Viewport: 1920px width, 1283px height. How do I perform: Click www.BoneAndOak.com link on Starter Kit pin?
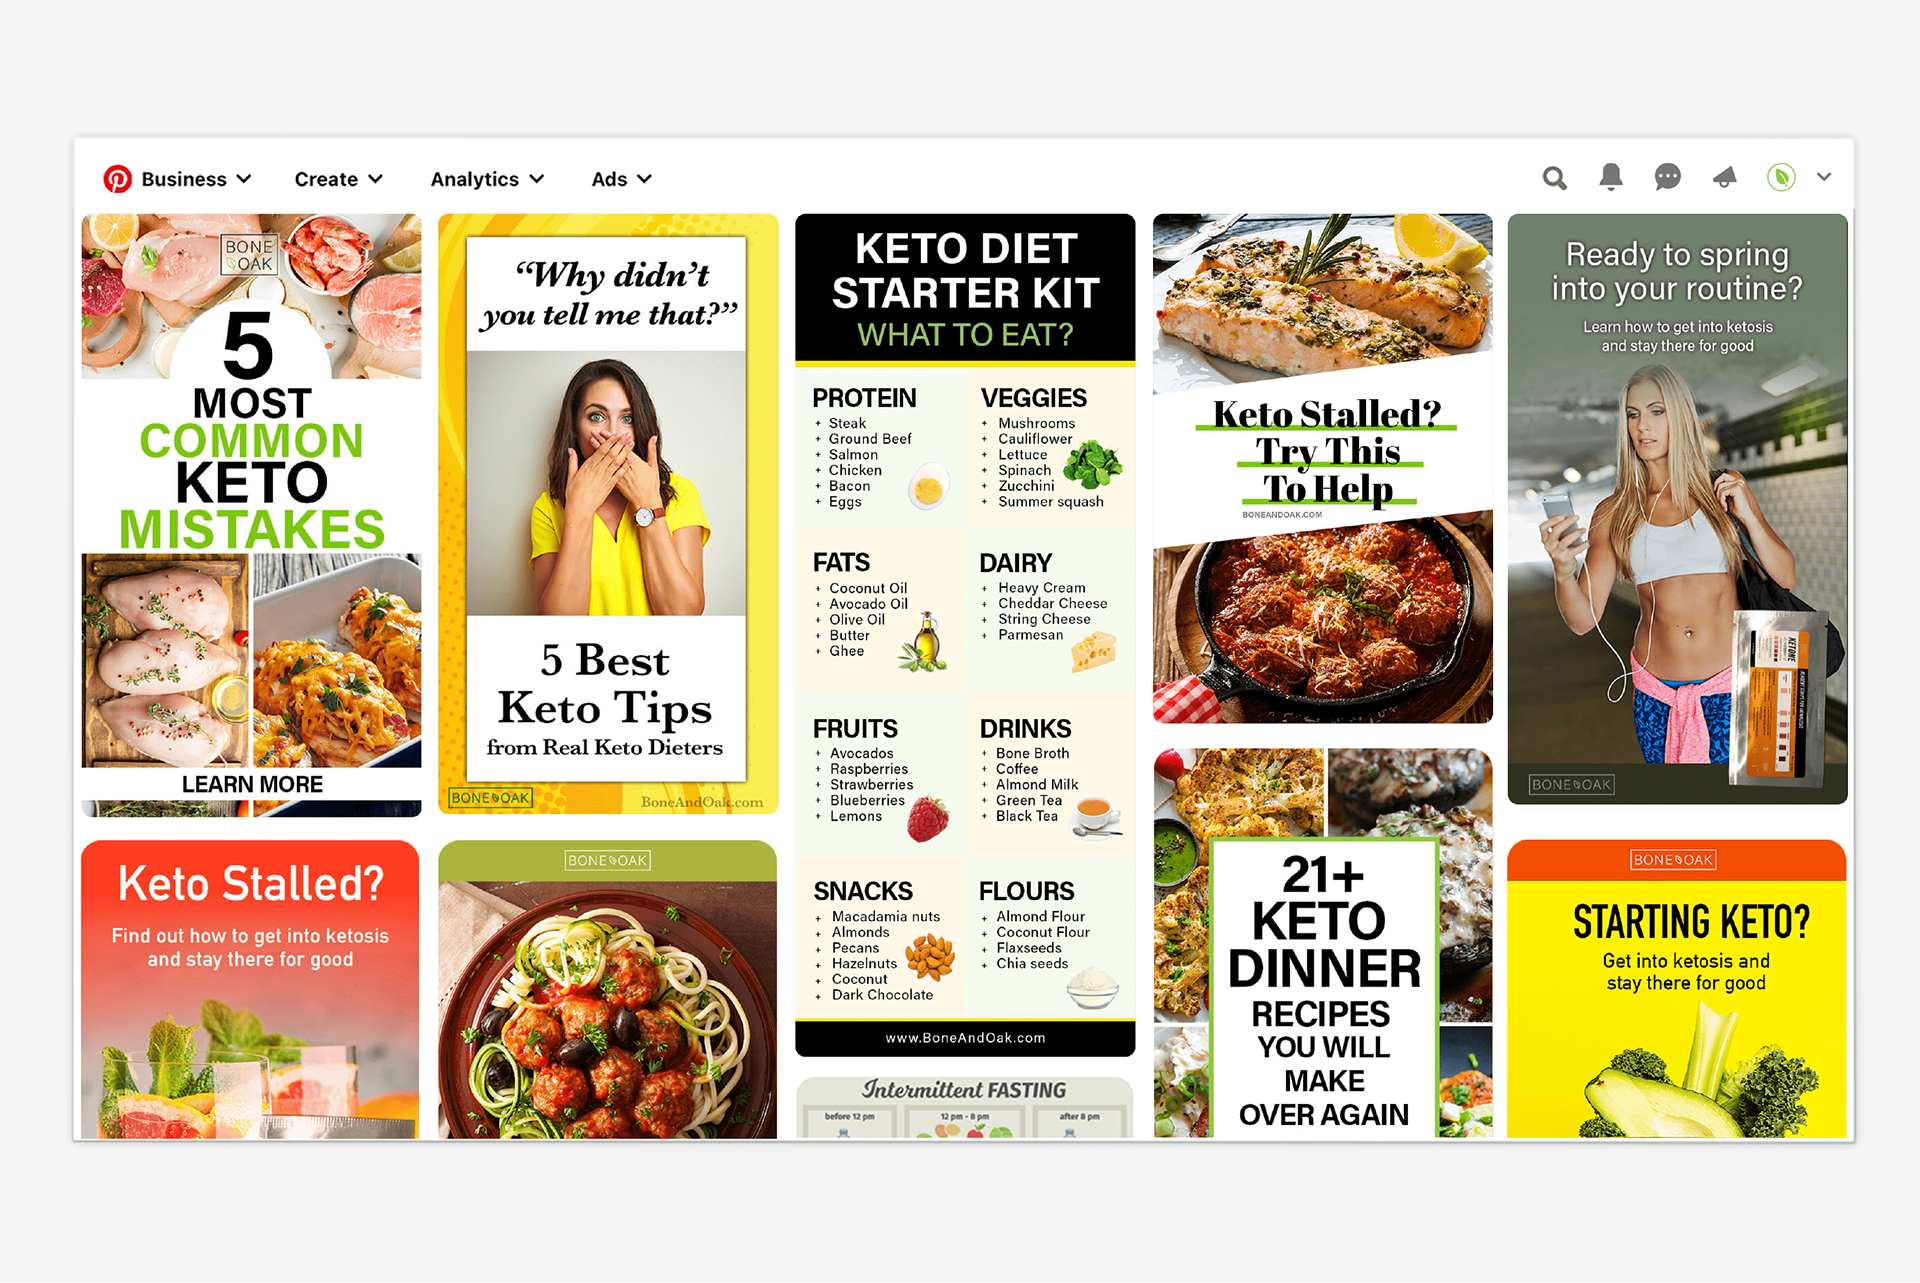pyautogui.click(x=965, y=1038)
